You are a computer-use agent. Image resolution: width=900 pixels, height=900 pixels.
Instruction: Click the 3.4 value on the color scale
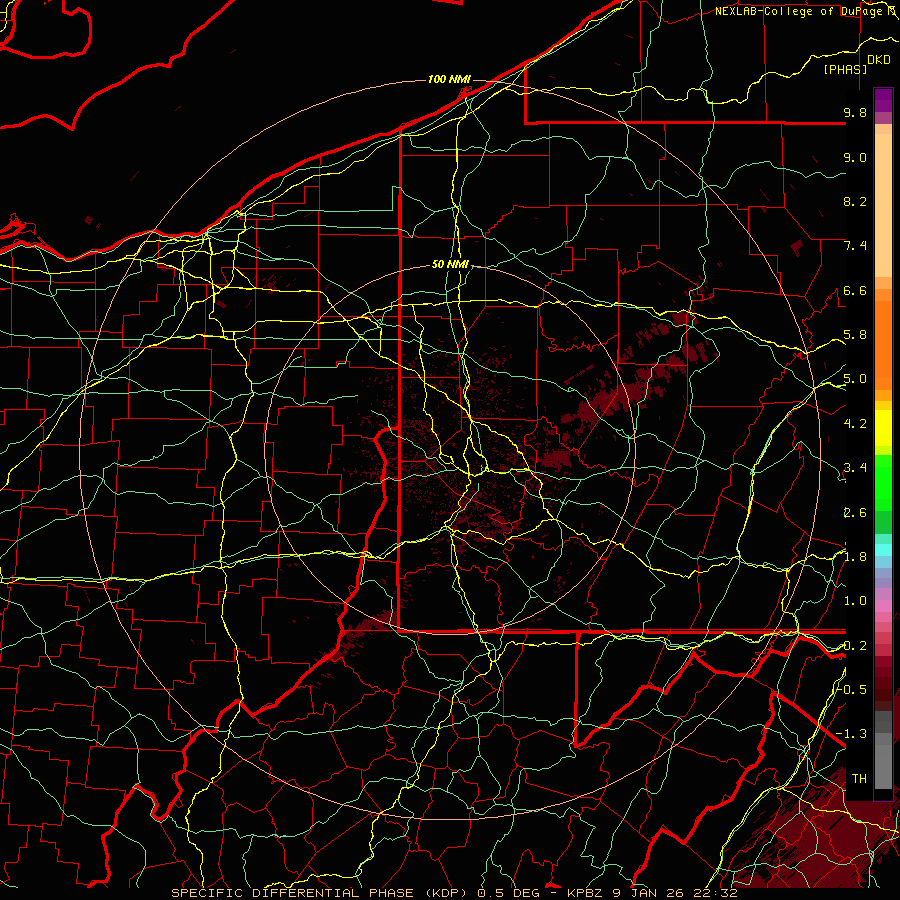[x=855, y=468]
